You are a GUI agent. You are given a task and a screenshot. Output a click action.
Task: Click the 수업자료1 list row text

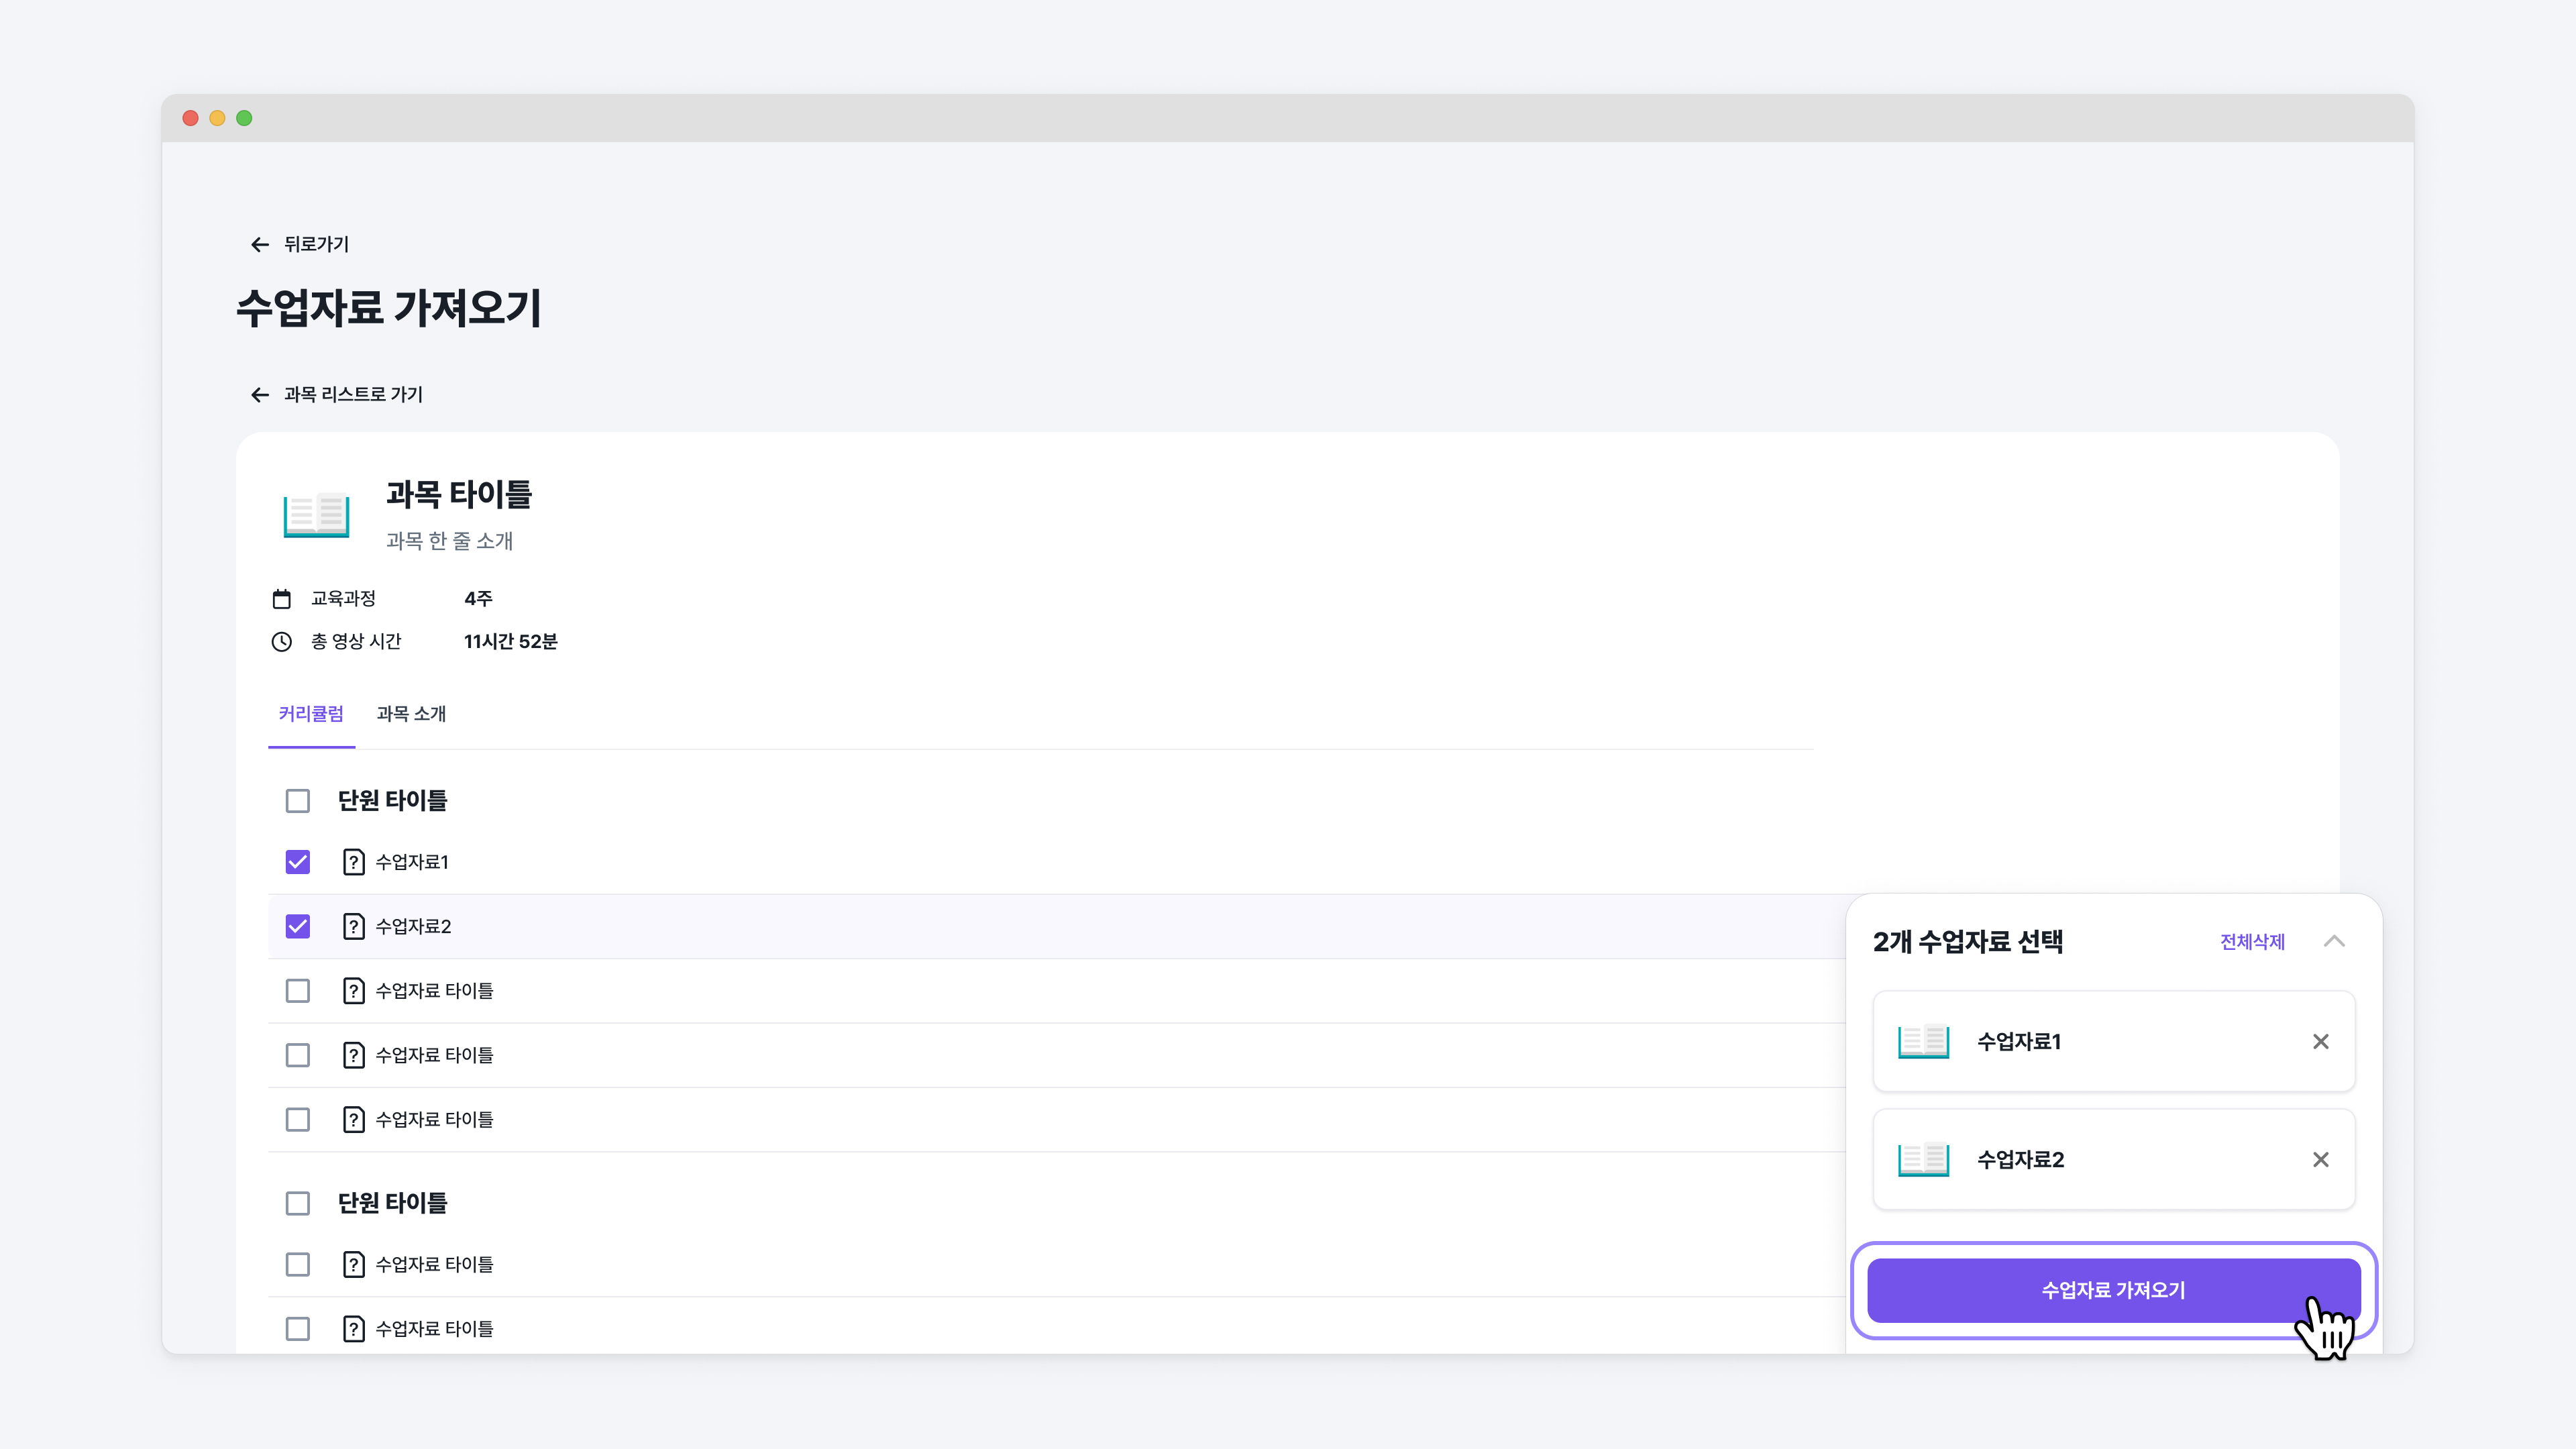point(412,862)
